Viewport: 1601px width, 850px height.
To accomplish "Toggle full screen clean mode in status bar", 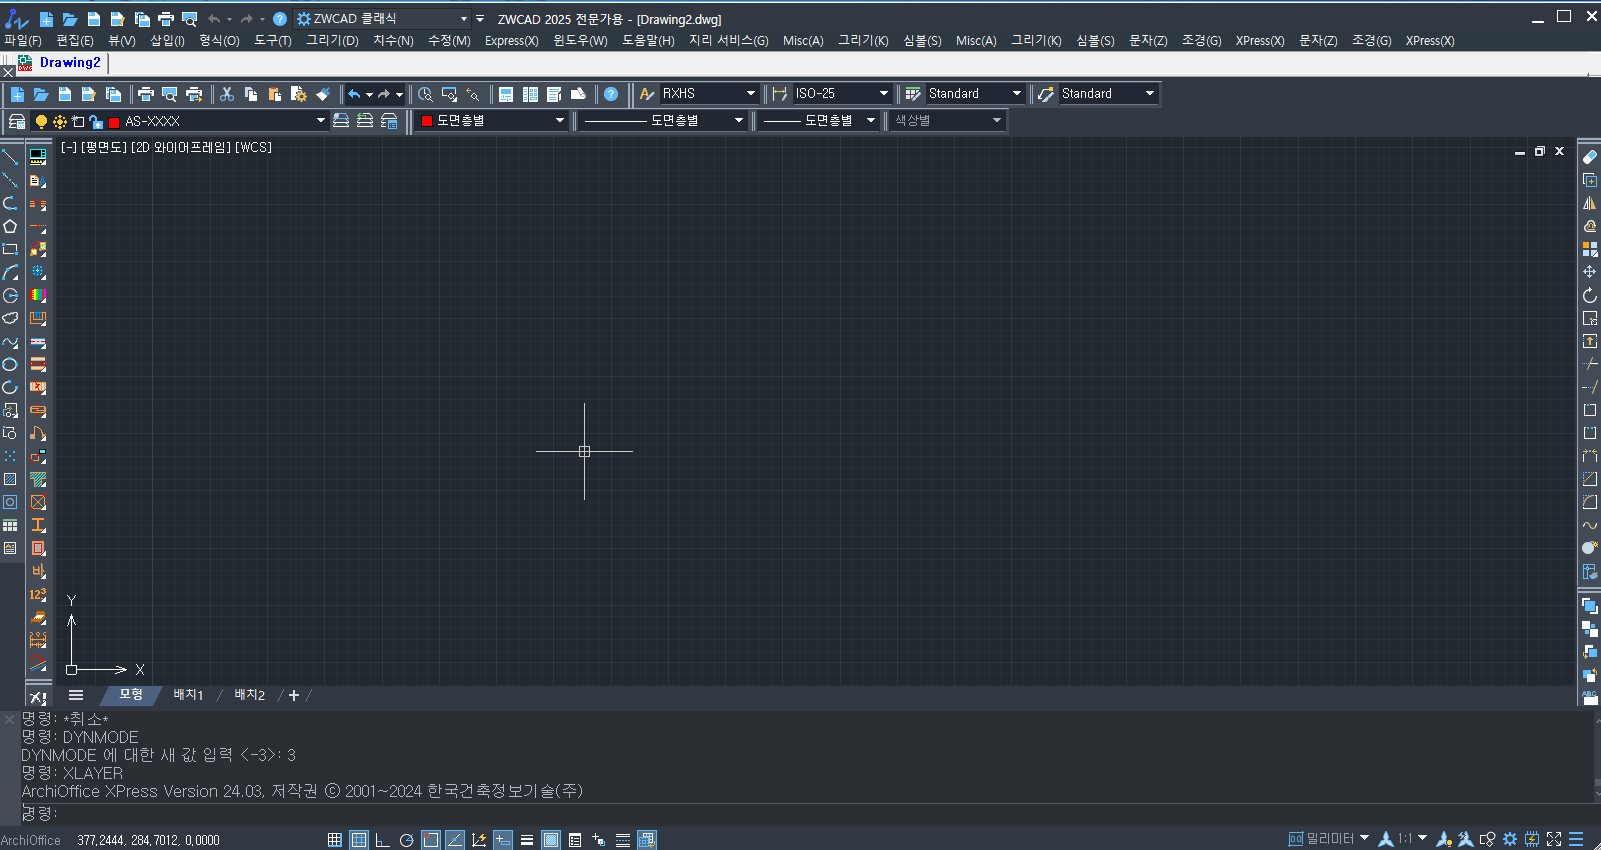I will click(1554, 839).
